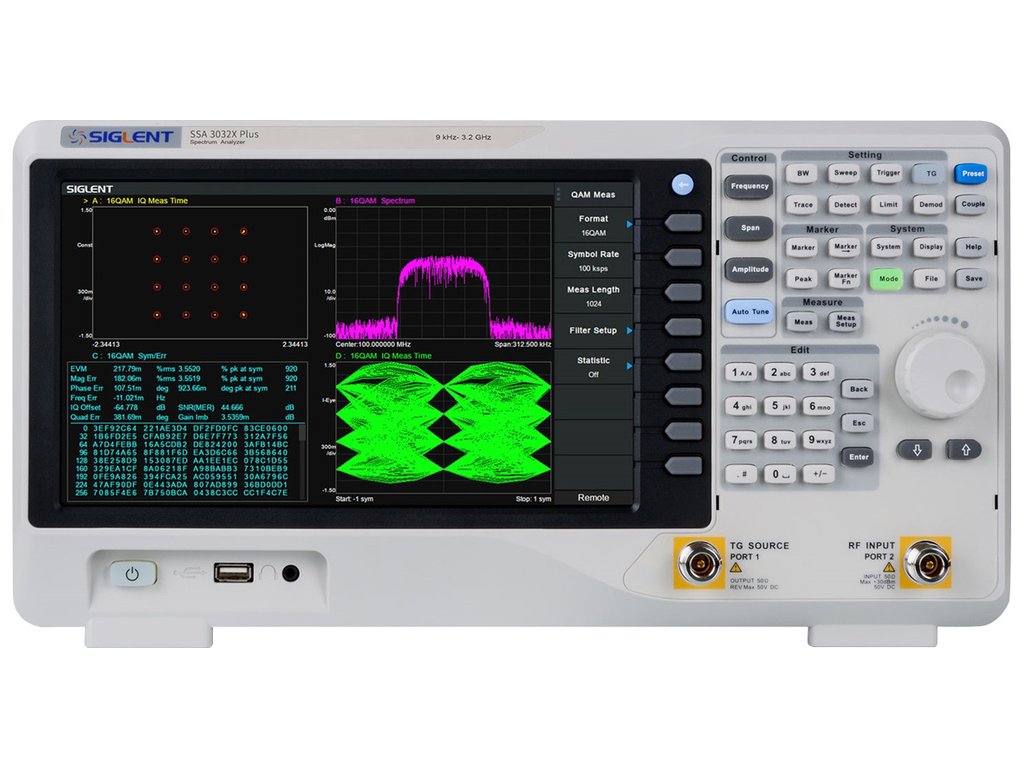The height and width of the screenshot is (768, 1024).
Task: Toggle the Auto Tune key
Action: (749, 312)
